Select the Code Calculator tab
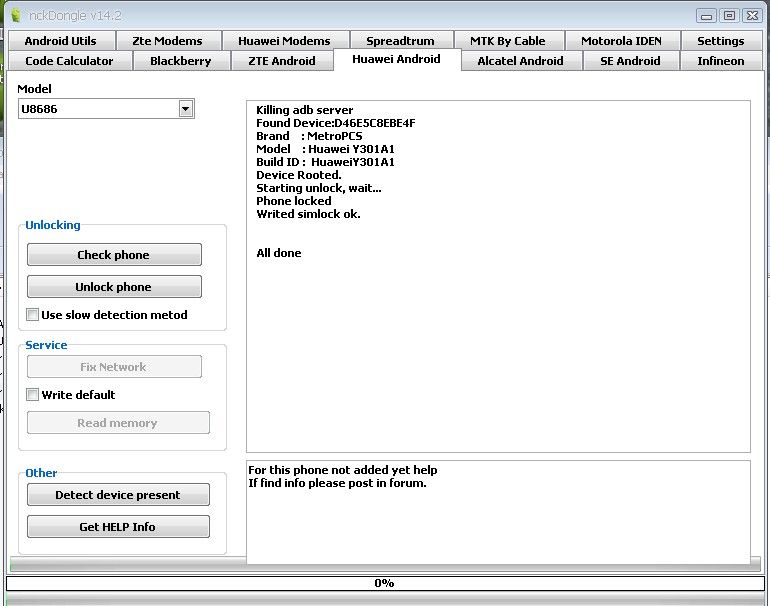Viewport: 770px width, 606px height. pyautogui.click(x=69, y=61)
